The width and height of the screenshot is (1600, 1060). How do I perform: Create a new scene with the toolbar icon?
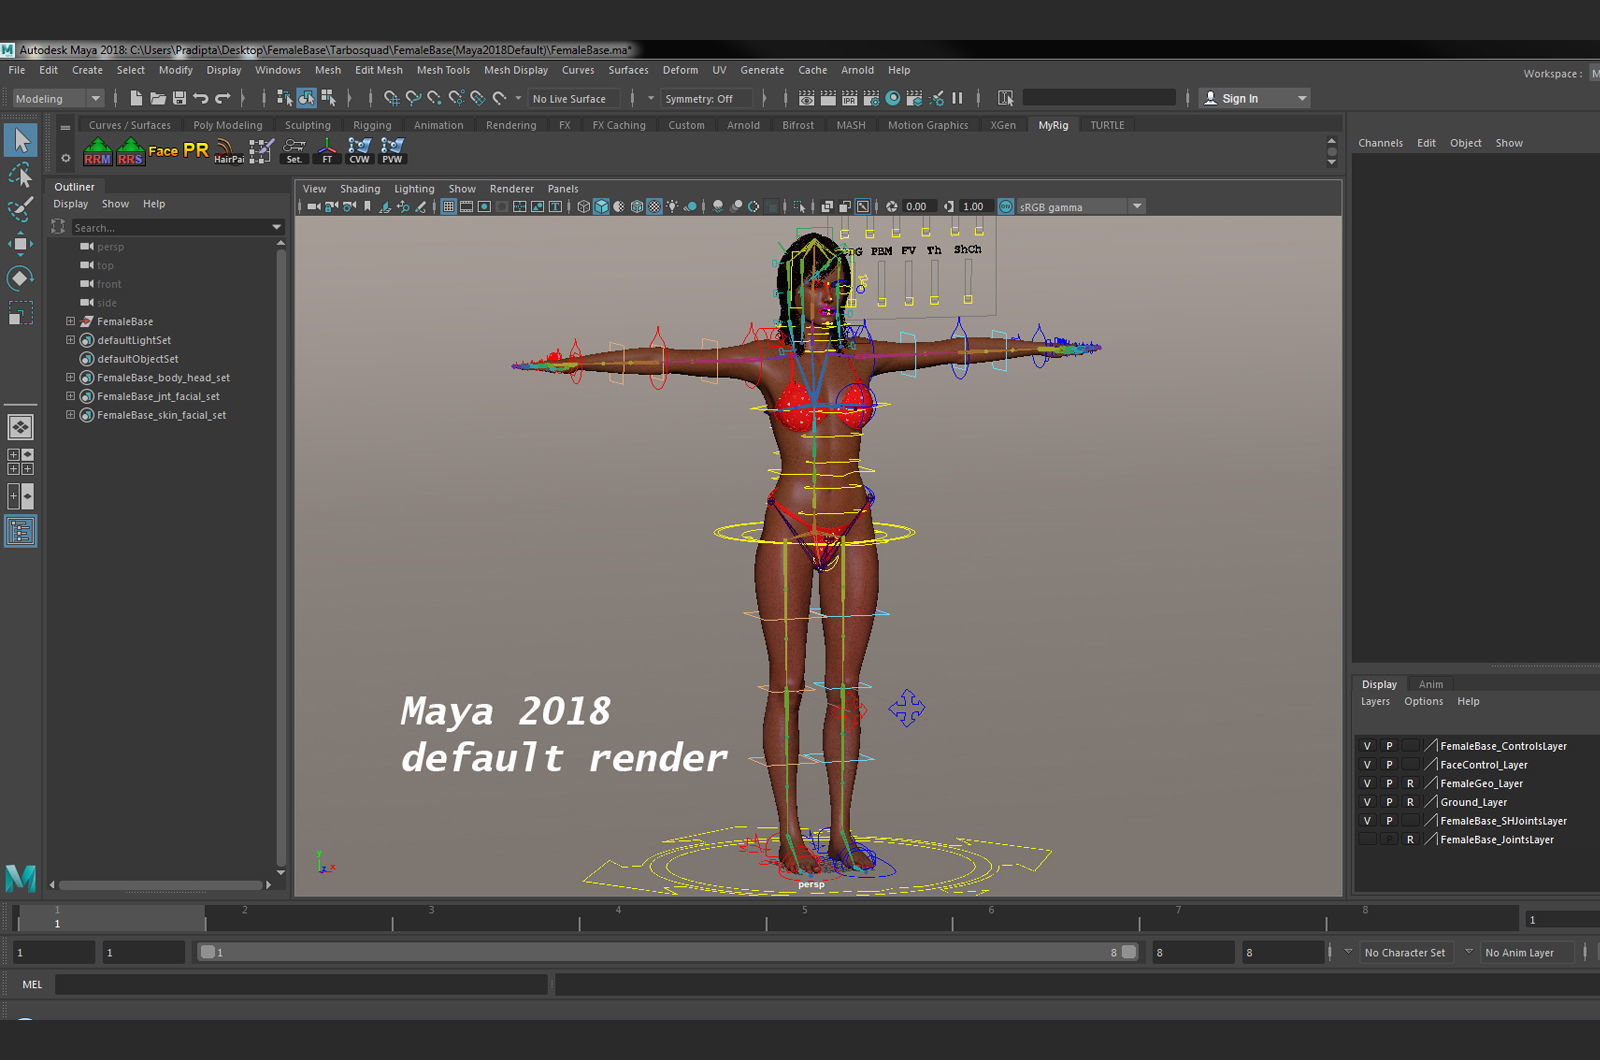[136, 98]
